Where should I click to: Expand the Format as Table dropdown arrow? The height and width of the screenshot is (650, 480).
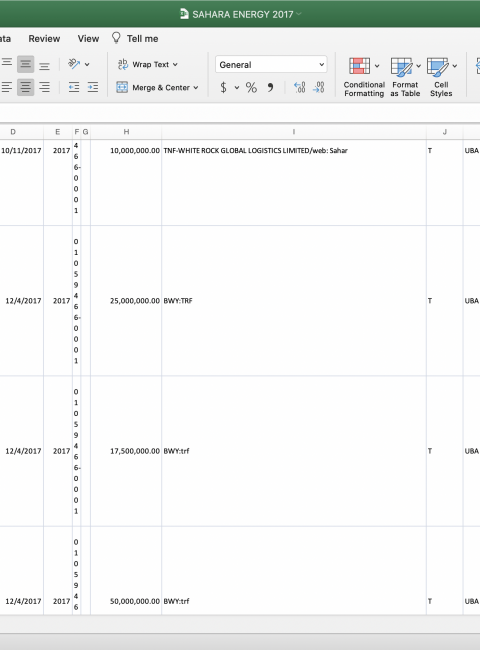(x=418, y=66)
